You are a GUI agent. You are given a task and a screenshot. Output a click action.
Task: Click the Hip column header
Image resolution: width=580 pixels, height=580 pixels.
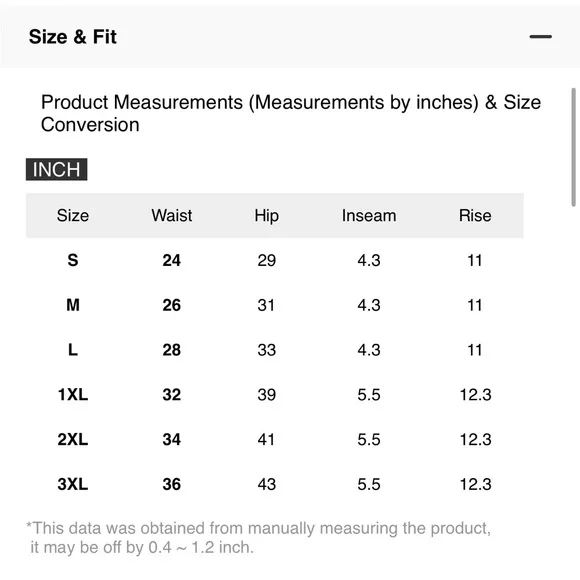[267, 216]
